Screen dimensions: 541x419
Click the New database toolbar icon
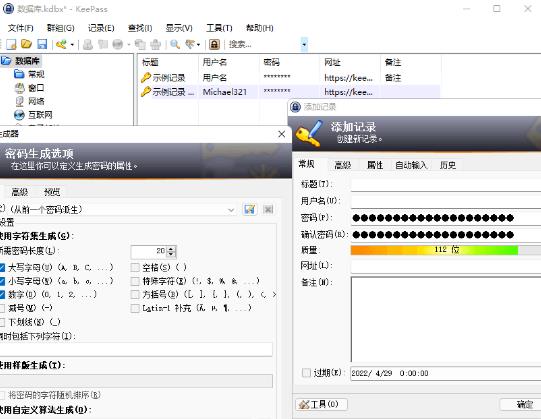(11, 44)
